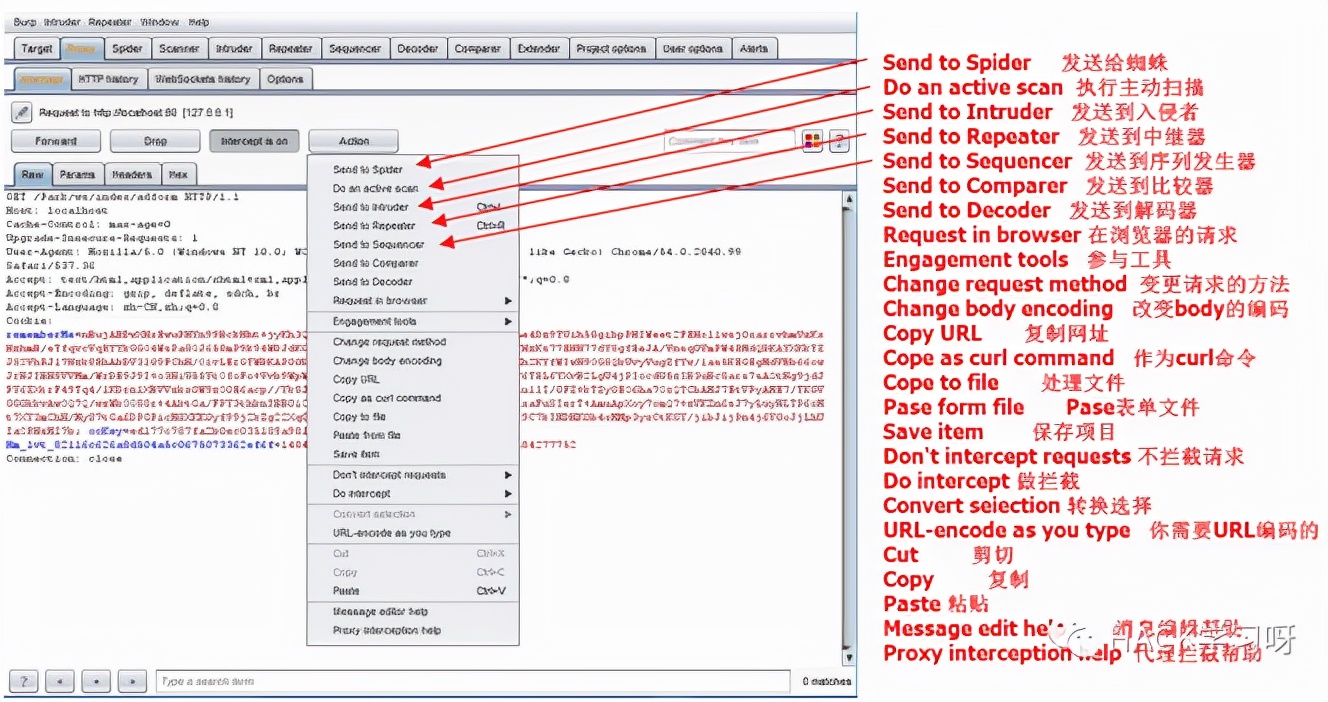1328x702 pixels.
Task: Select the Params view tab
Action: pos(76,174)
